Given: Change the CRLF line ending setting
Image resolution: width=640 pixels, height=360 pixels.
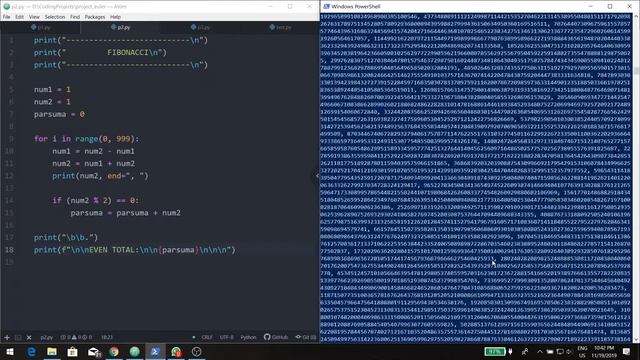Looking at the screenshot, I should tap(207, 337).
